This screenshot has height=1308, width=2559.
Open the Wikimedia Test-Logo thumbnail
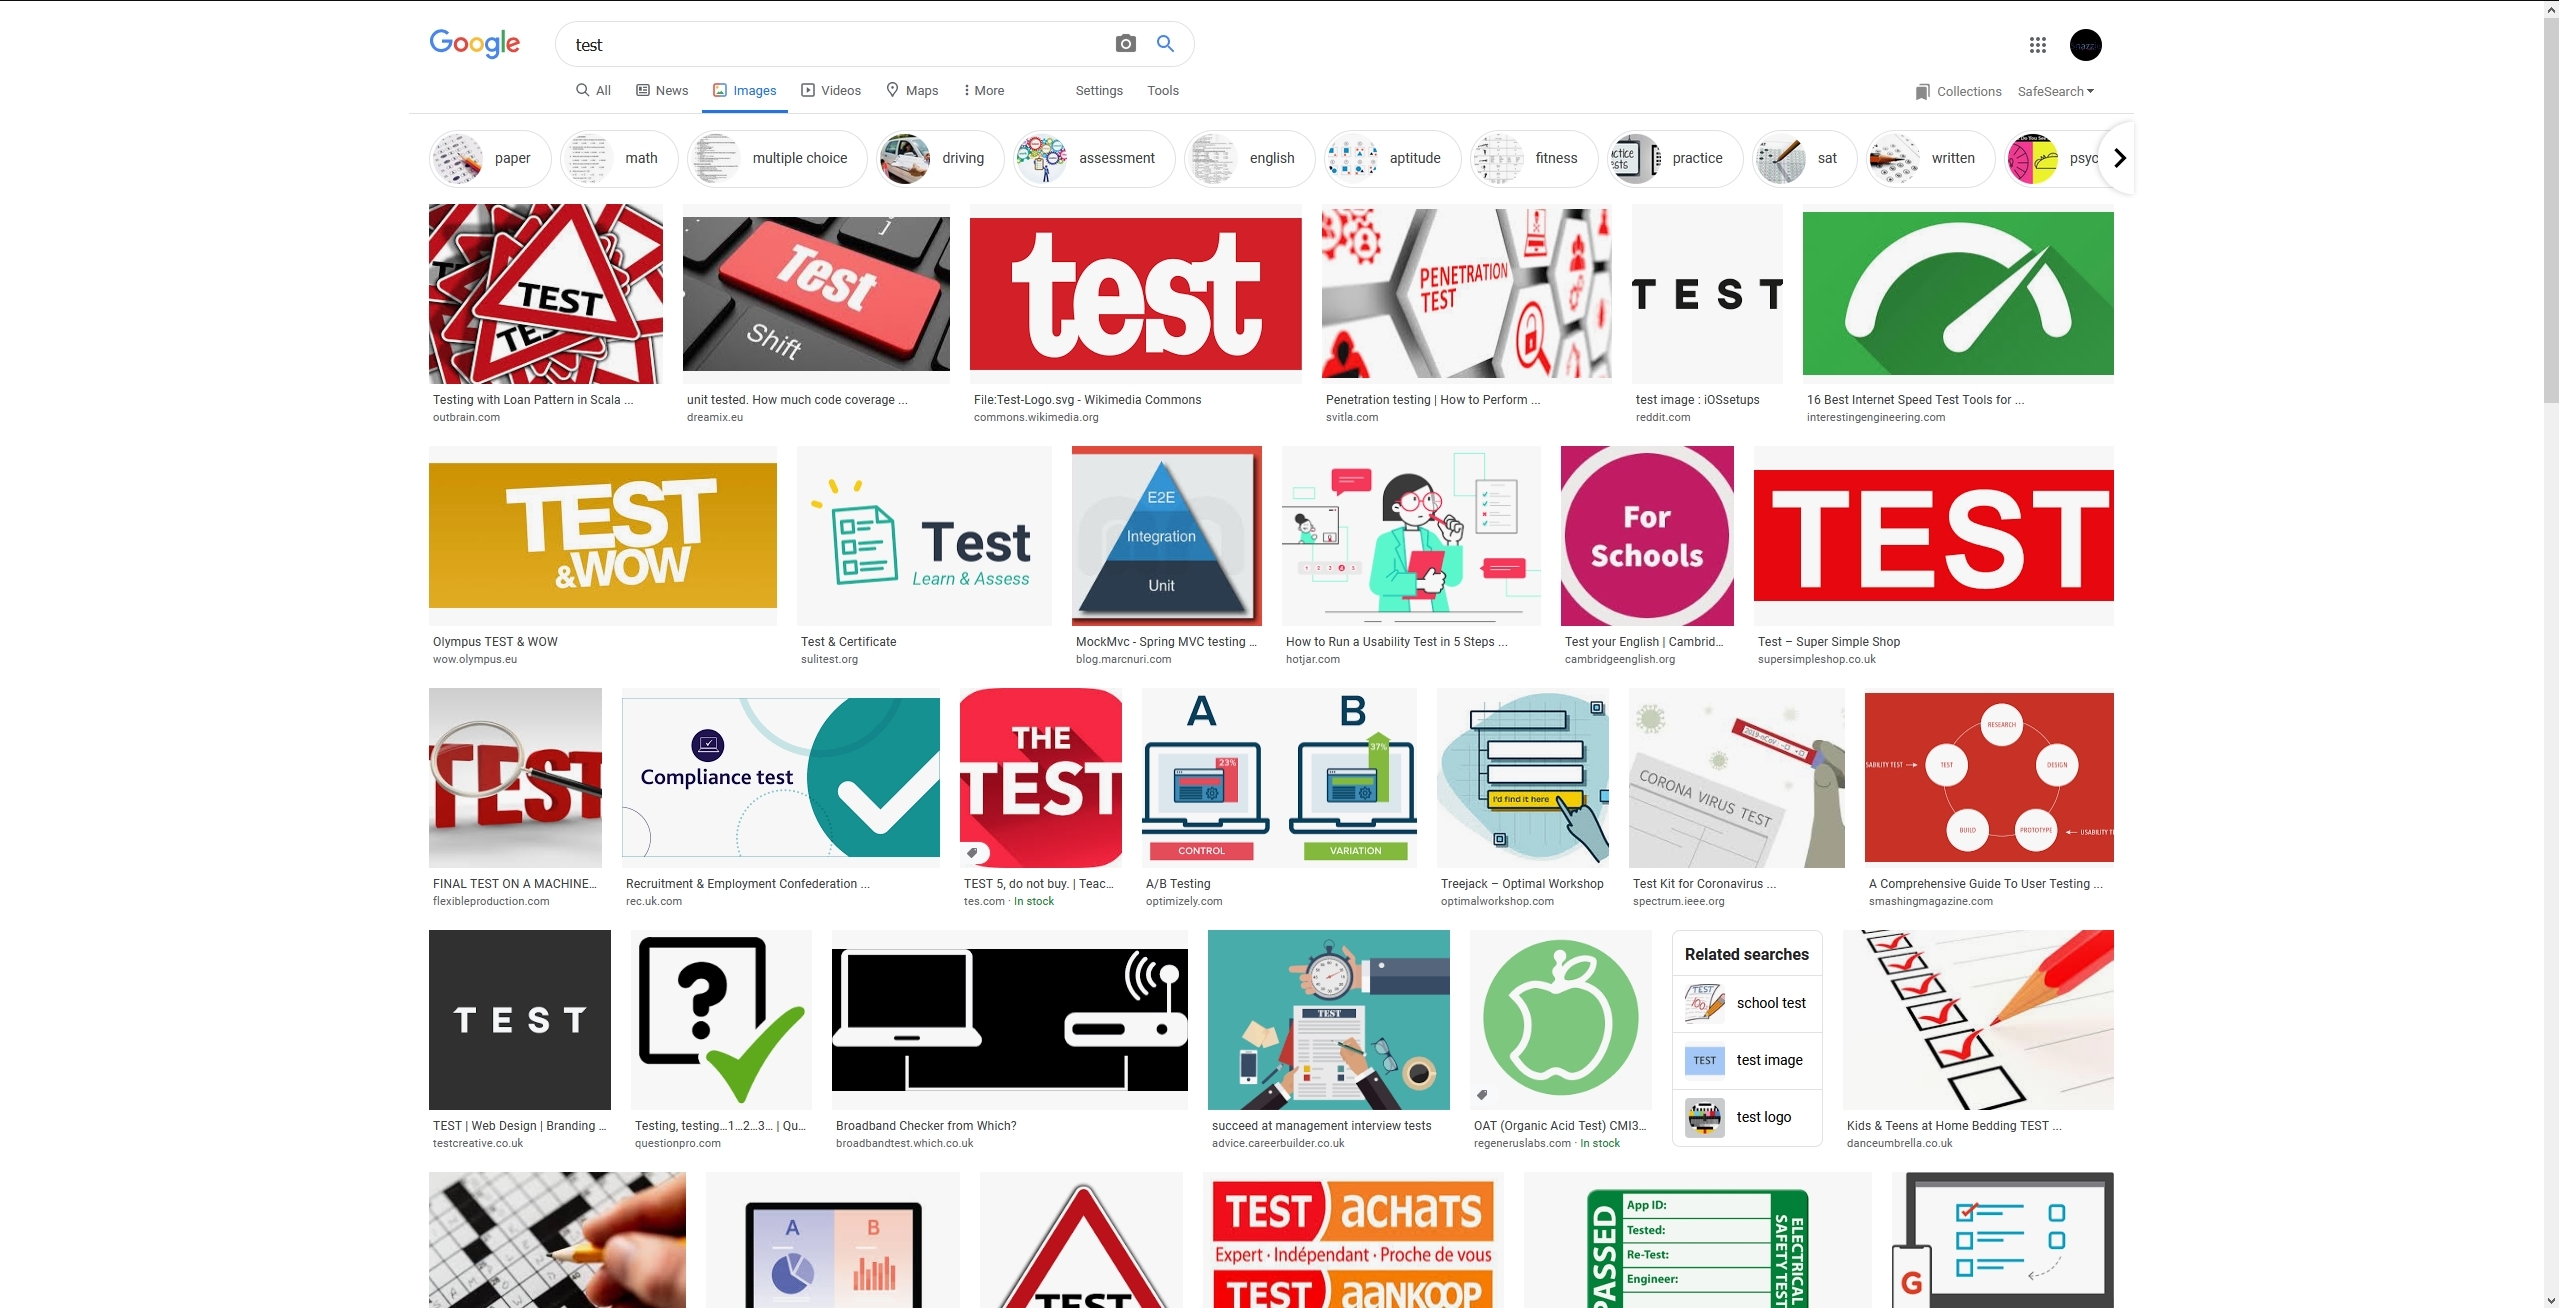[1135, 294]
